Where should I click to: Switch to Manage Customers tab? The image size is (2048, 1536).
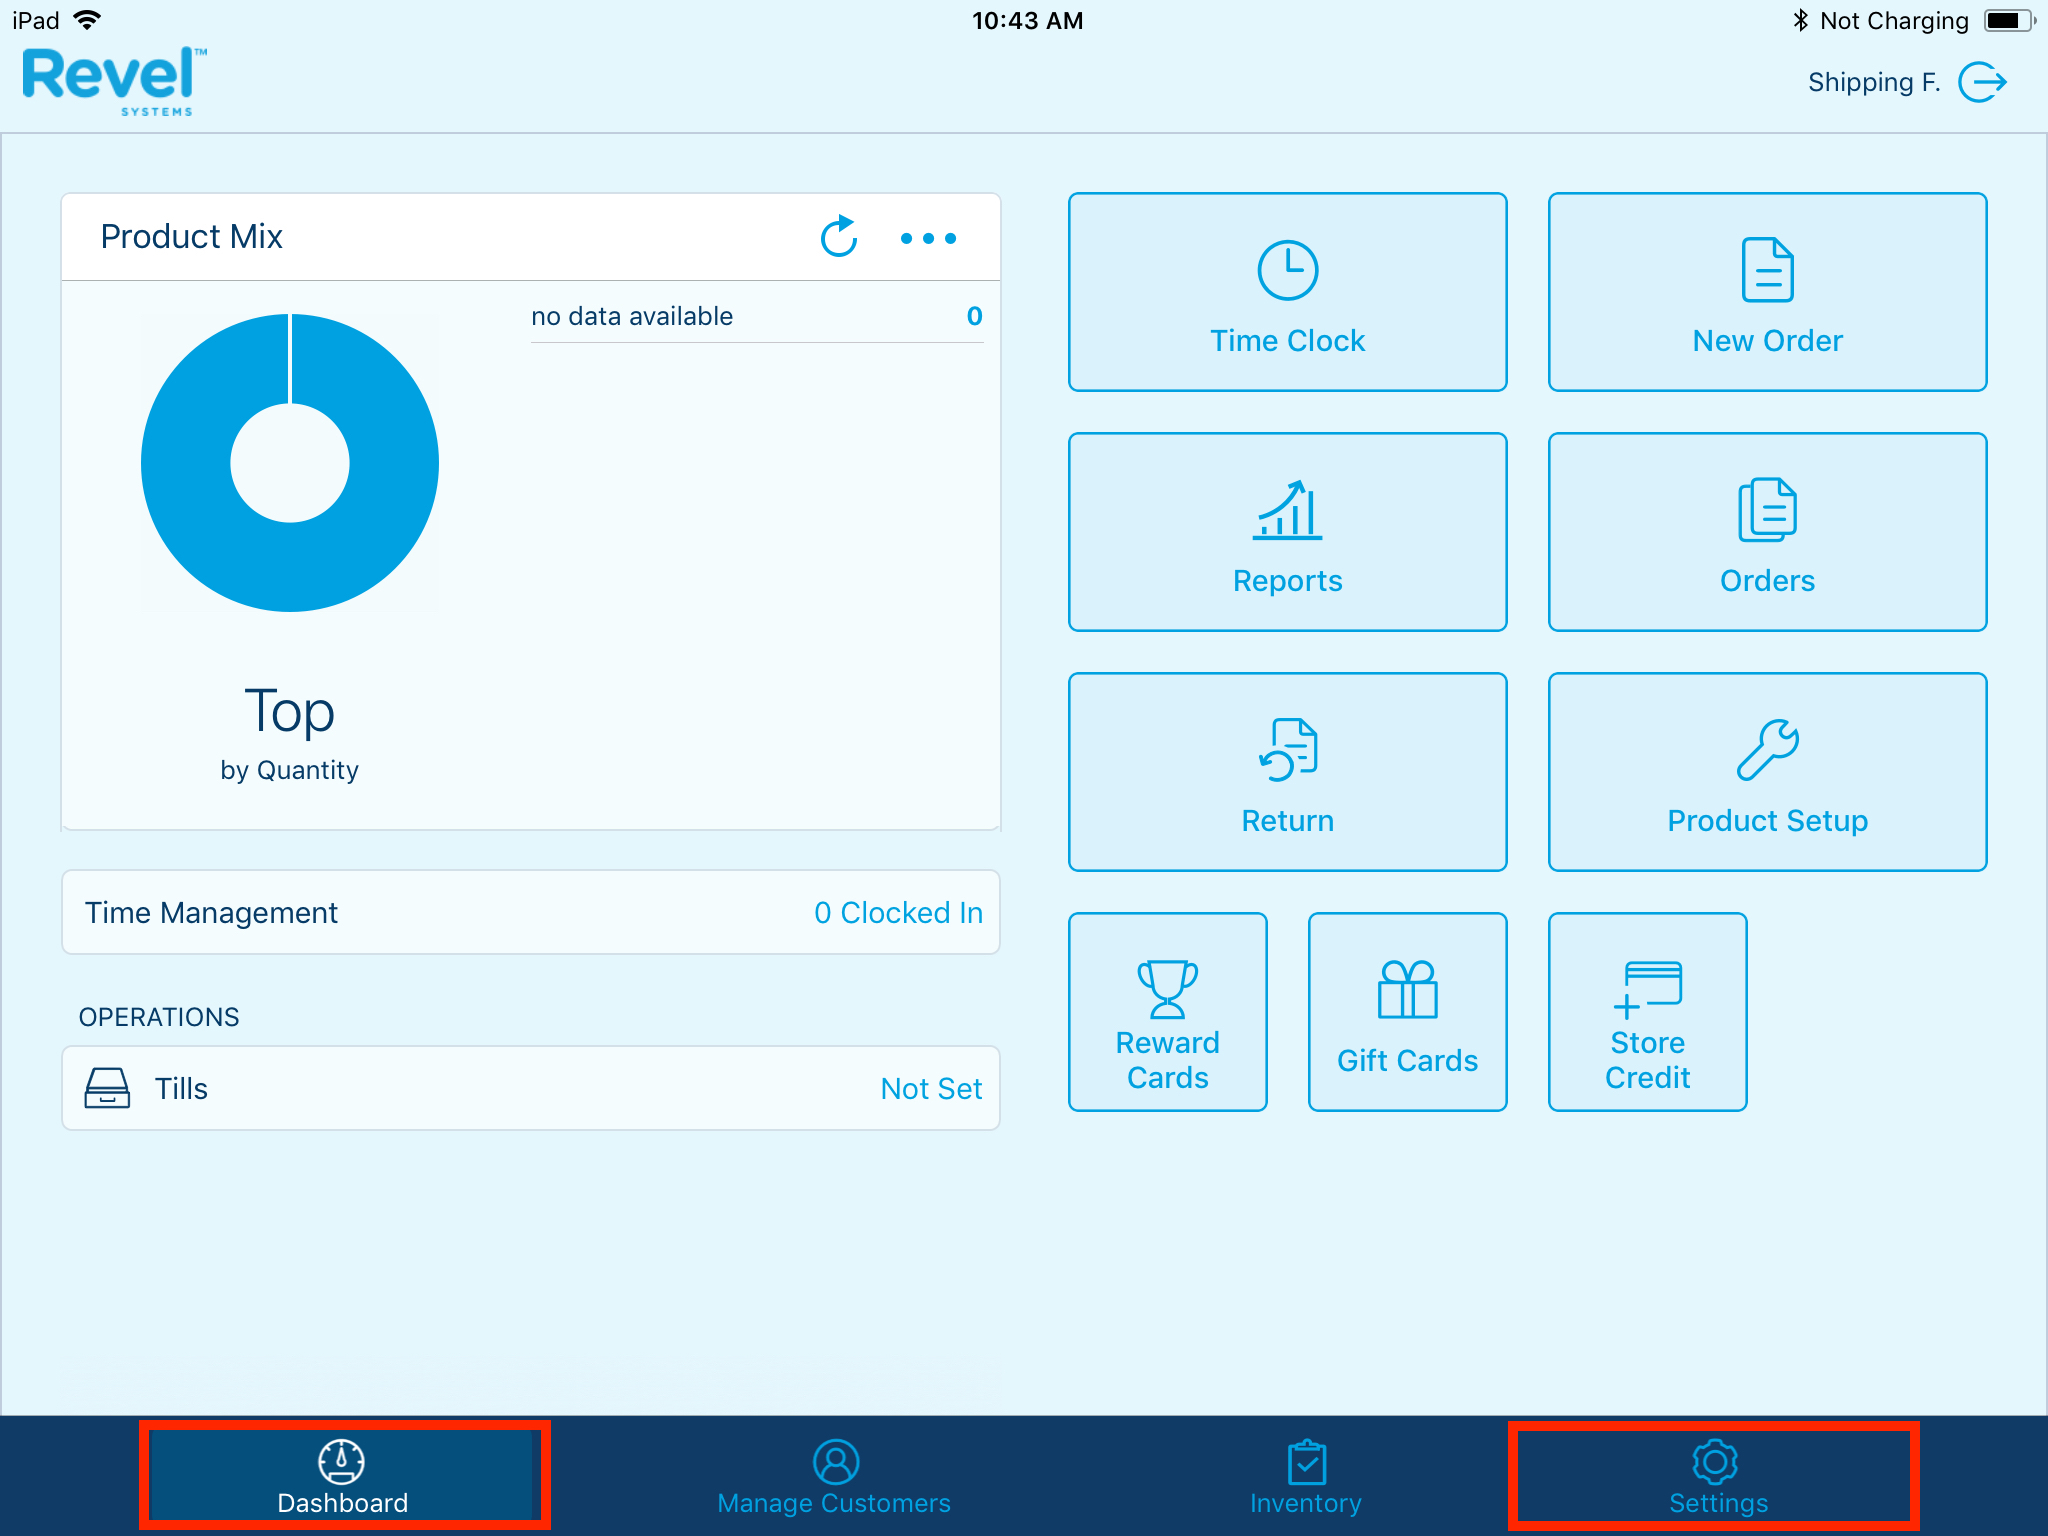[x=834, y=1476]
